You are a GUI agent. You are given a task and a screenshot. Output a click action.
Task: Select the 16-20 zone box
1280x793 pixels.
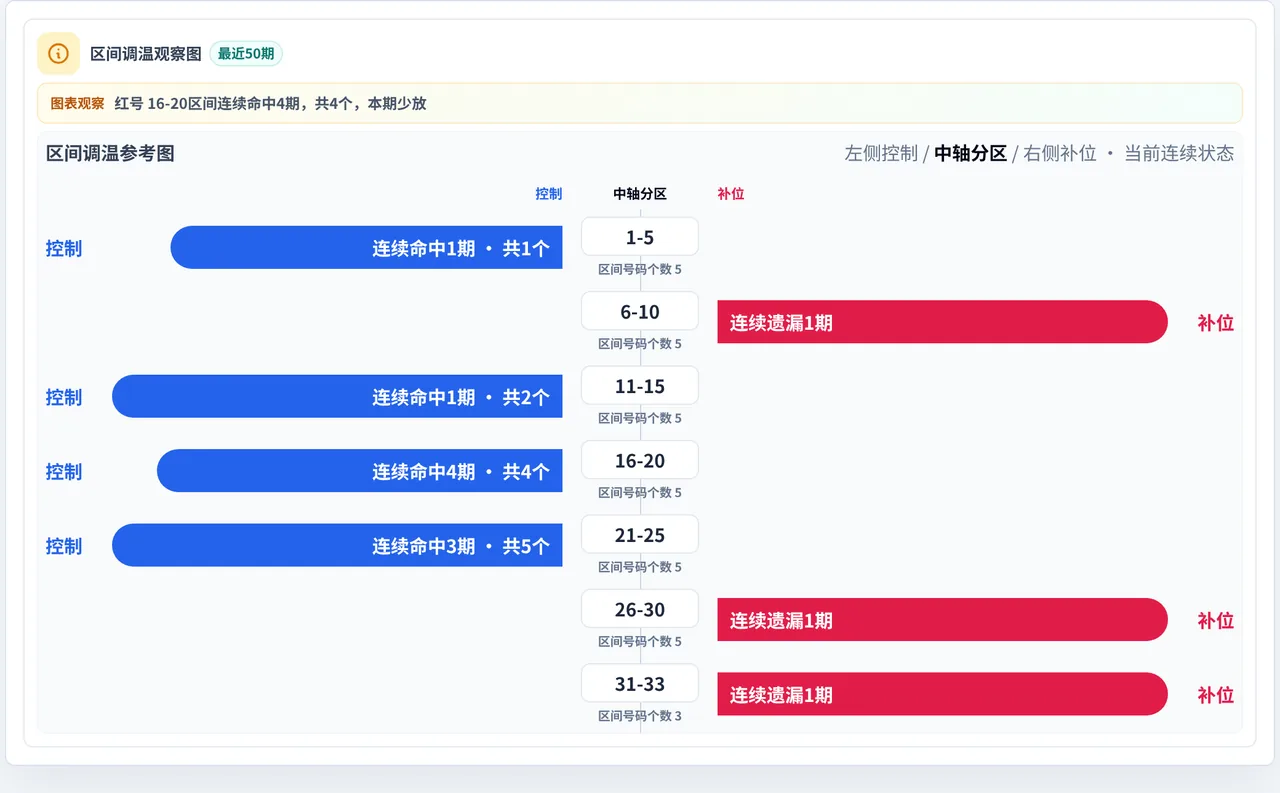[640, 460]
